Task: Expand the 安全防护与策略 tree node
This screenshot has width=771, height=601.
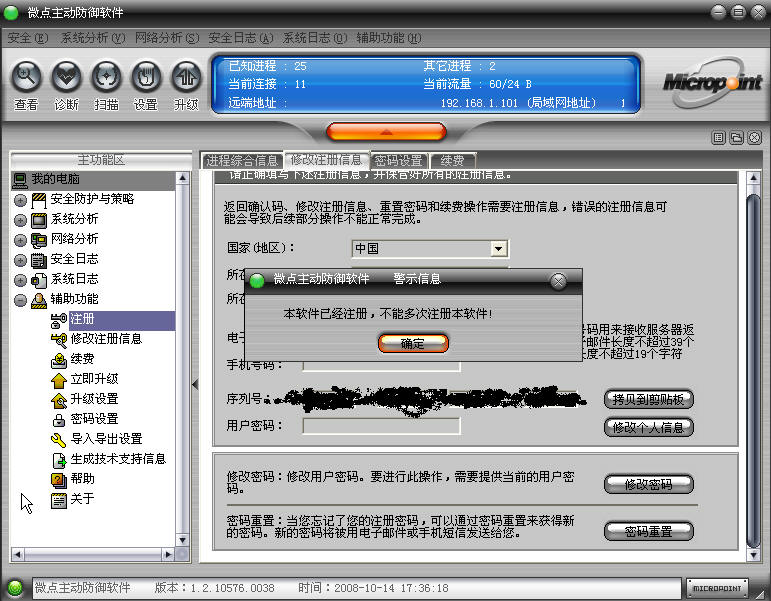Action: click(20, 200)
